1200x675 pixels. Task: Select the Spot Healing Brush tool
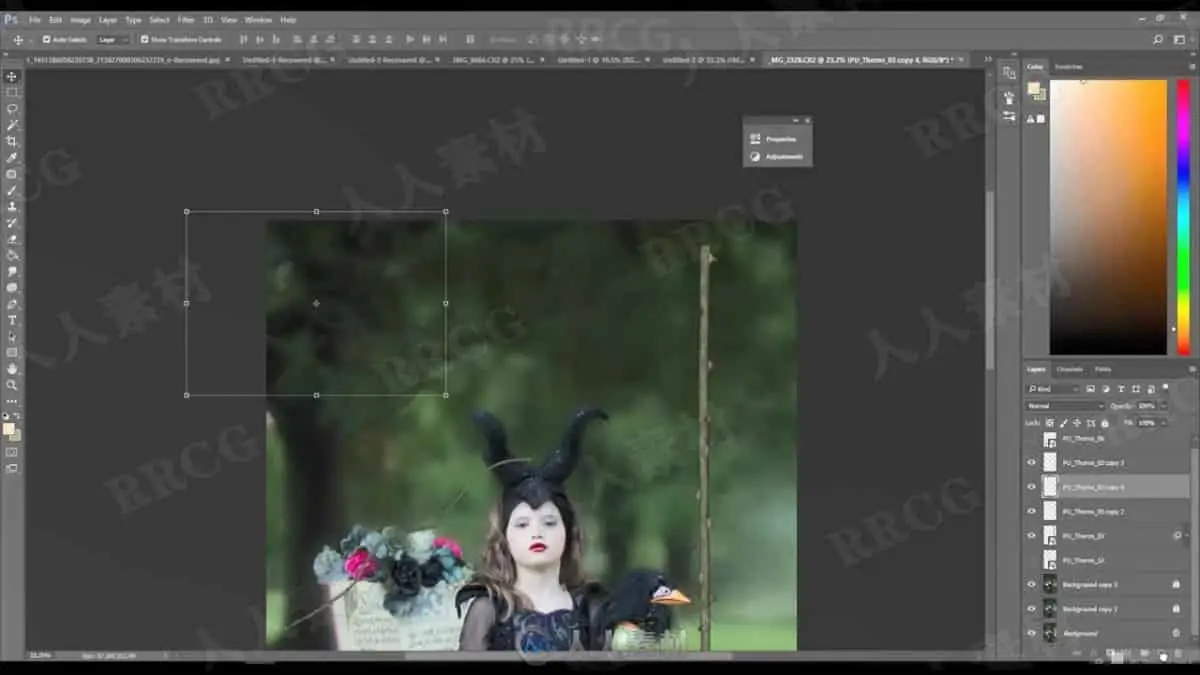click(x=12, y=174)
